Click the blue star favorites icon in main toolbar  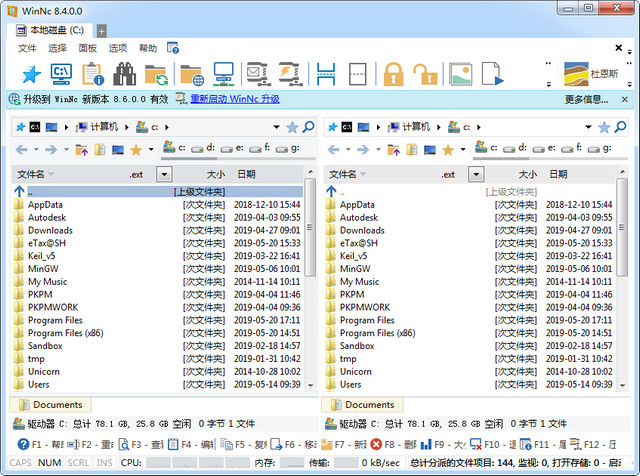coord(31,73)
